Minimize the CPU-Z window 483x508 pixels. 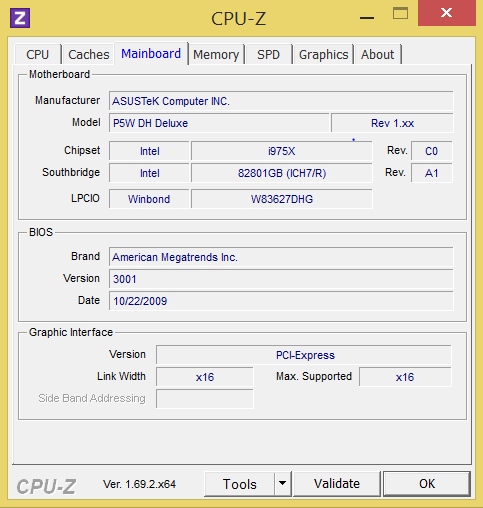tap(367, 16)
